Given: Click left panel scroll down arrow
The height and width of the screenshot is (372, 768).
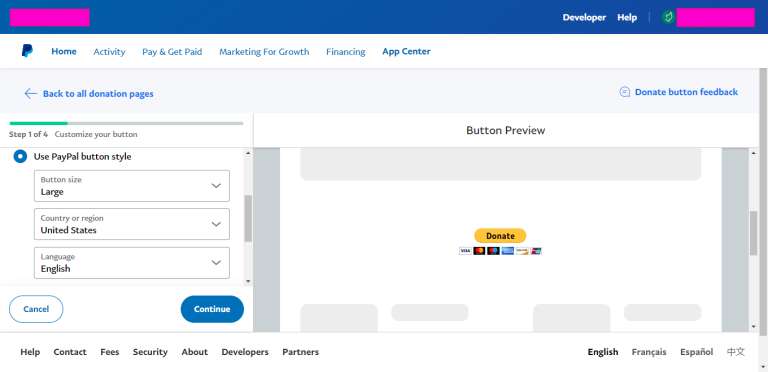Looking at the screenshot, I should coord(248,281).
